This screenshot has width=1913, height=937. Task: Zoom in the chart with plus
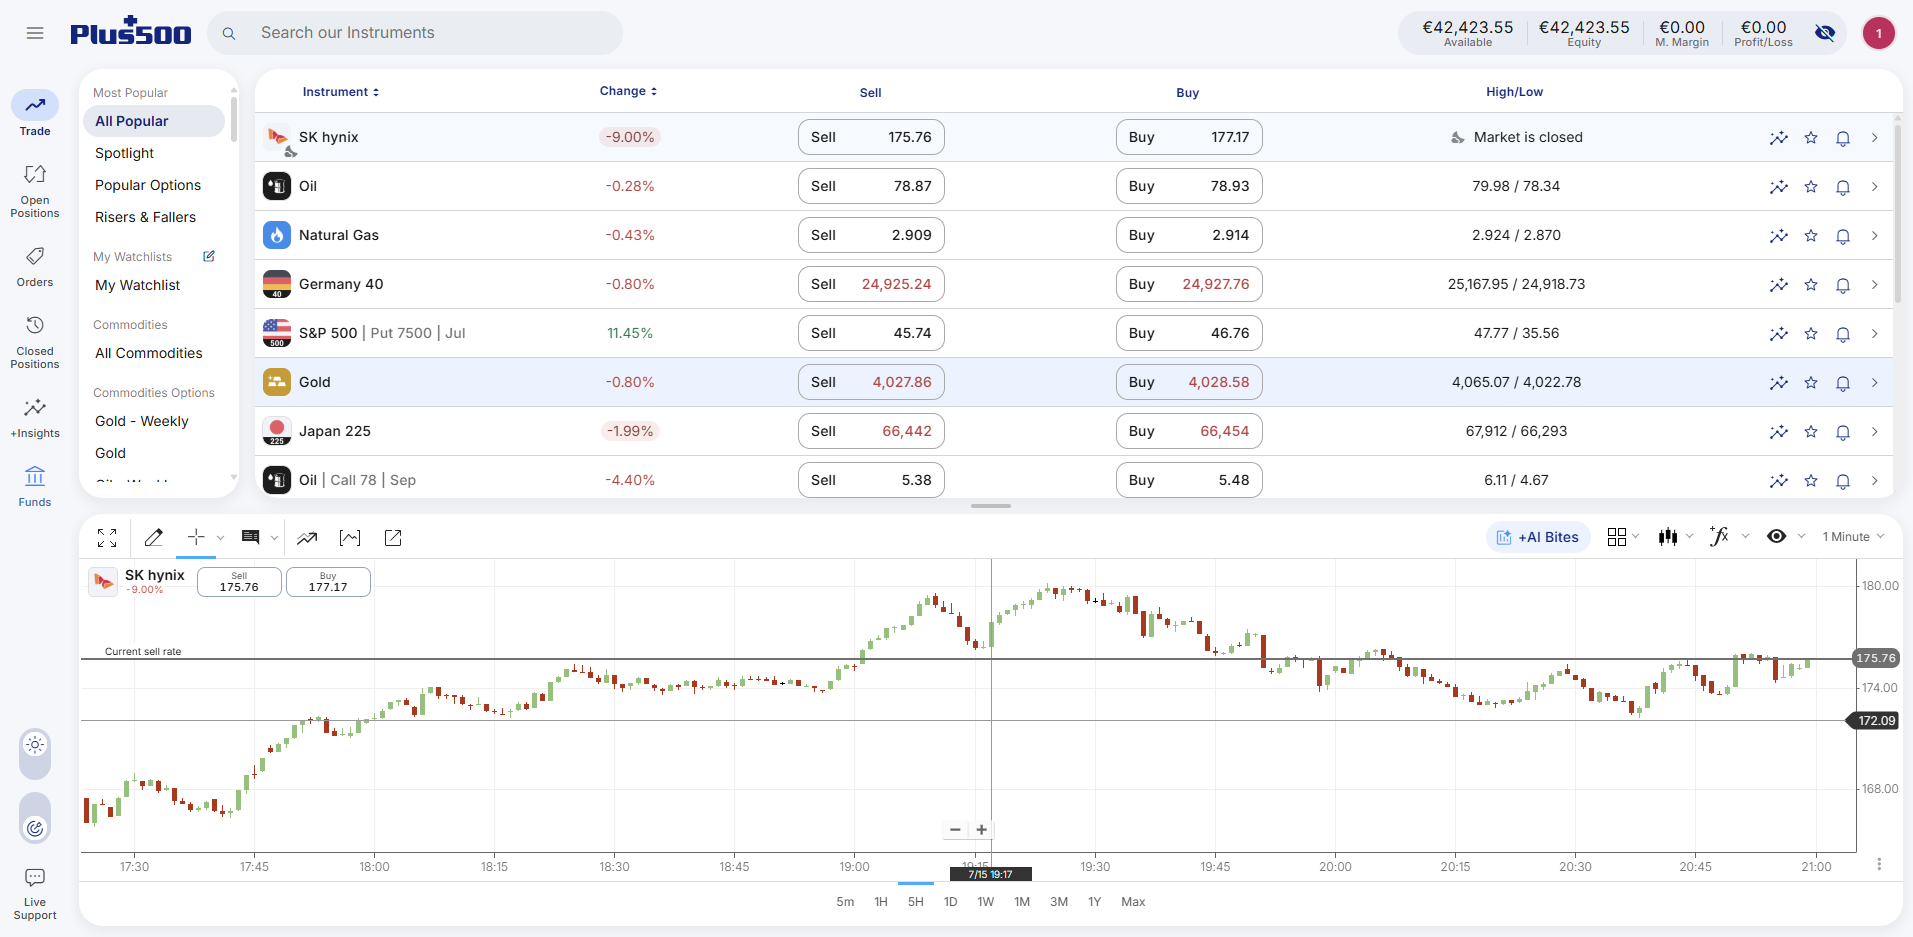982,830
